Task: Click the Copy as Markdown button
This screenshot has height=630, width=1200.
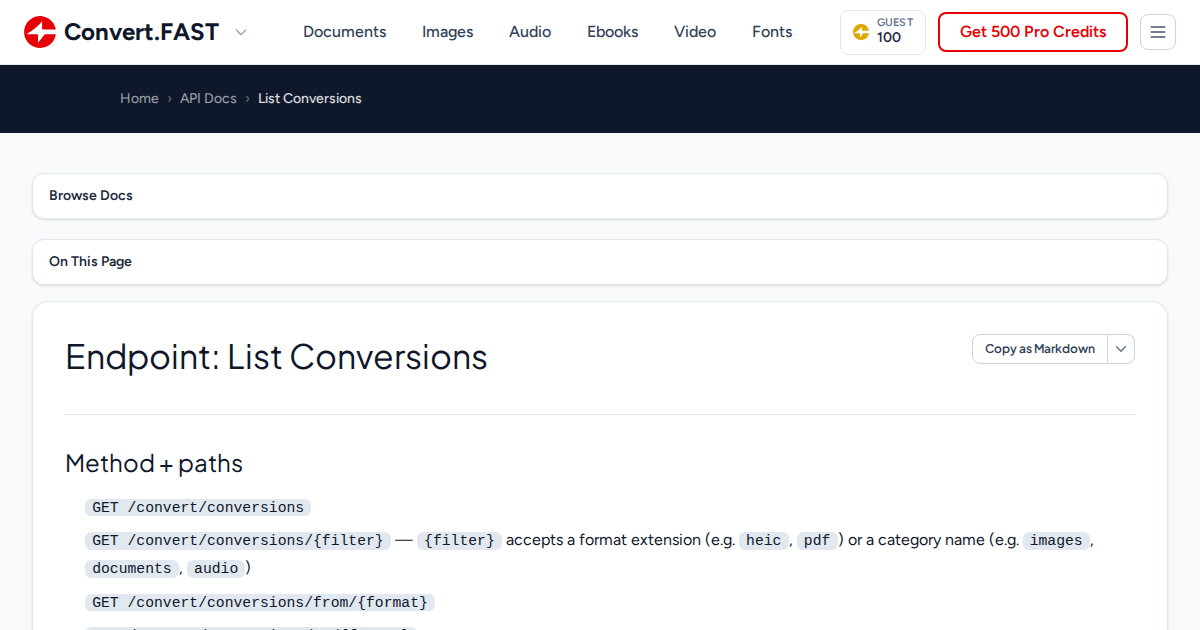Action: (1040, 349)
